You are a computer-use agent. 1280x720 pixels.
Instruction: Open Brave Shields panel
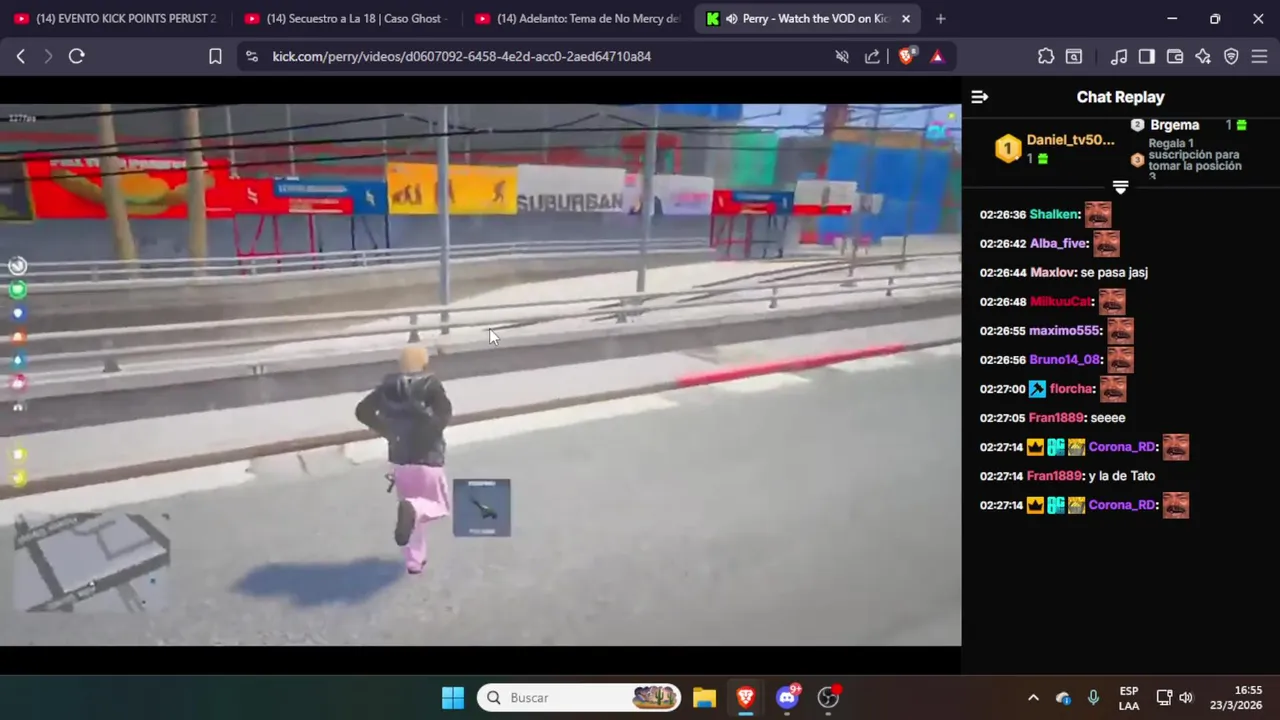(906, 56)
